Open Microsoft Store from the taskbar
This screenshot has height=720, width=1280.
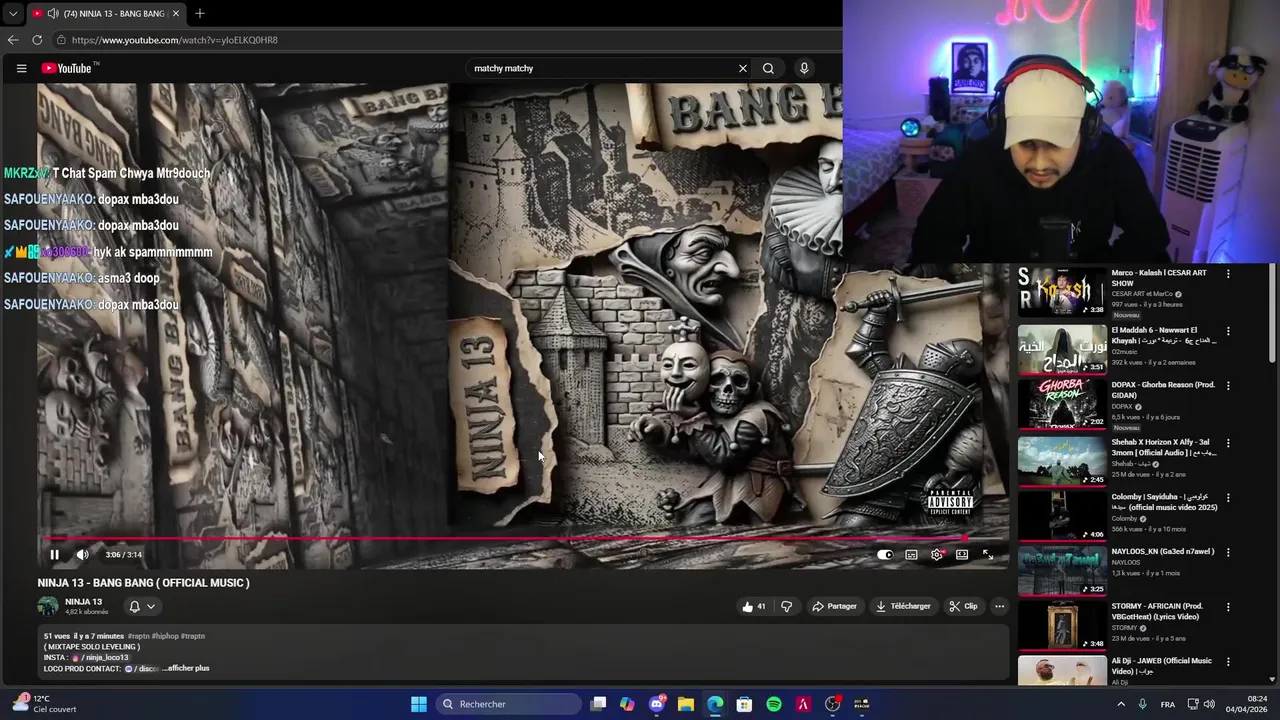pos(744,704)
